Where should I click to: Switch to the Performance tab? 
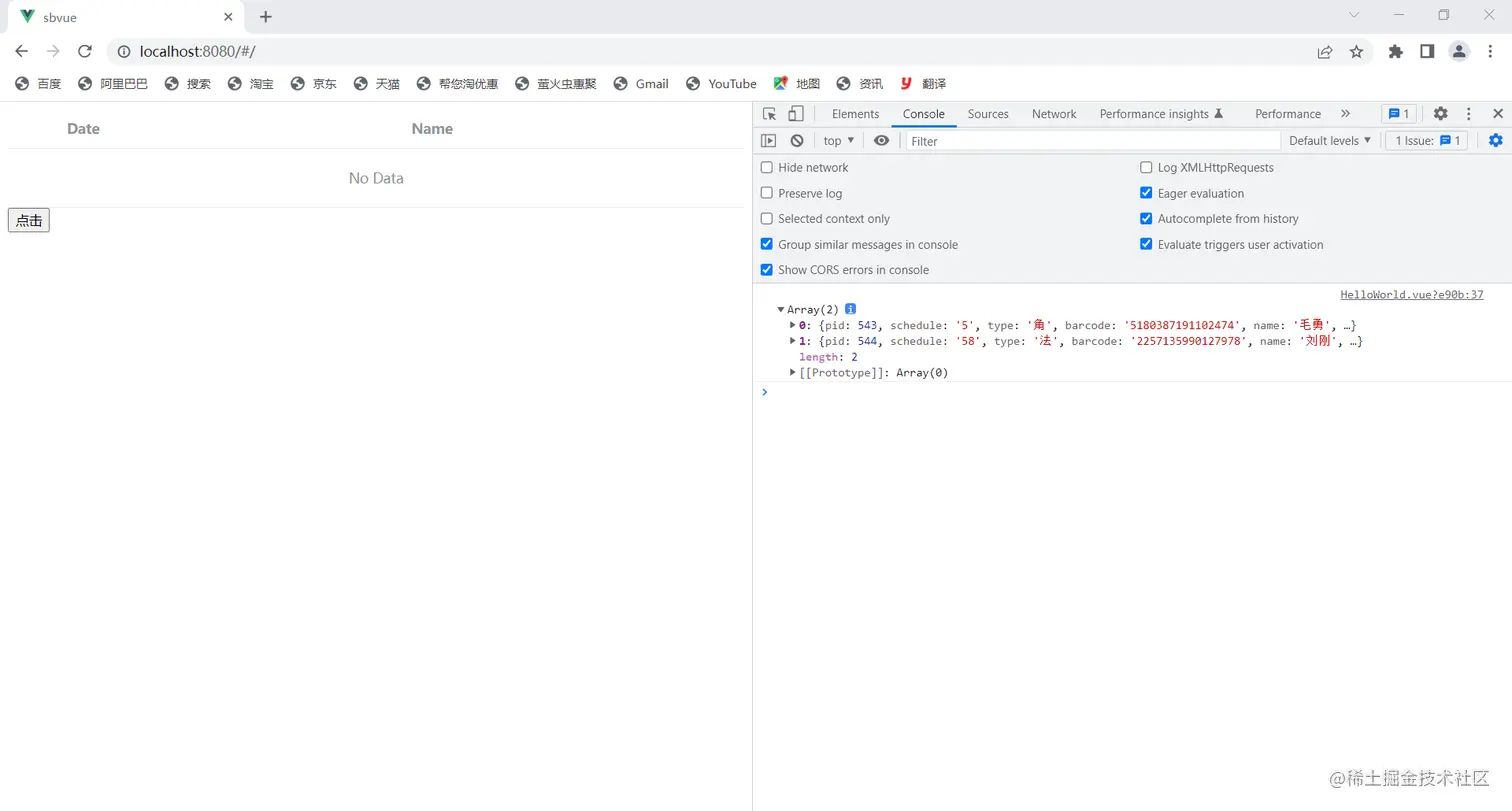pos(1288,114)
